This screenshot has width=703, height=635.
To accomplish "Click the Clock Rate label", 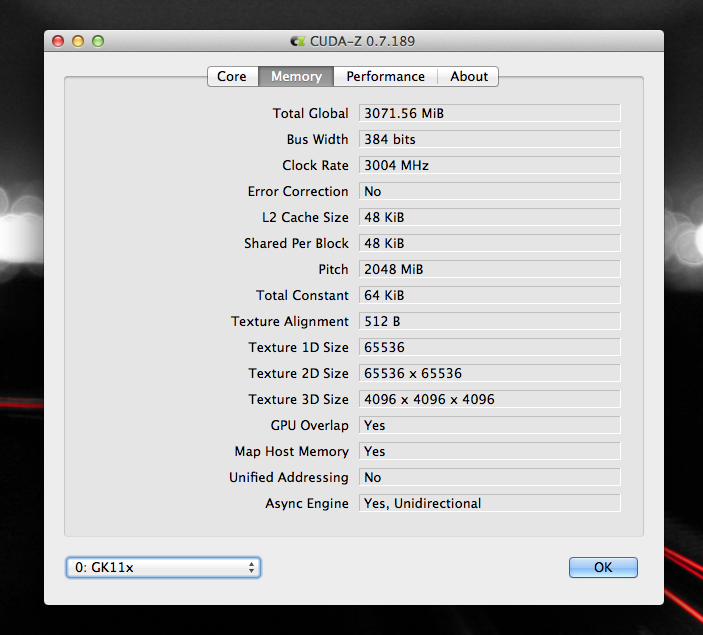I will (x=315, y=165).
